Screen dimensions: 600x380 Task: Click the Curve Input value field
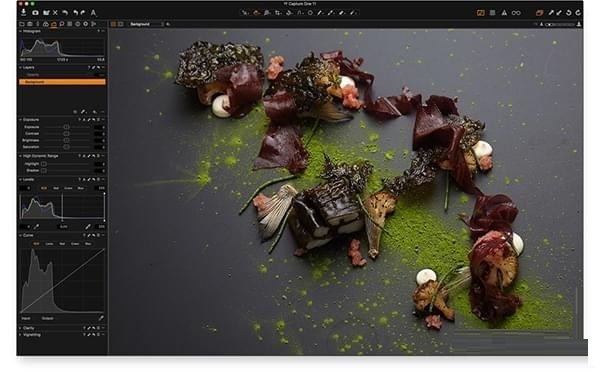(26, 318)
